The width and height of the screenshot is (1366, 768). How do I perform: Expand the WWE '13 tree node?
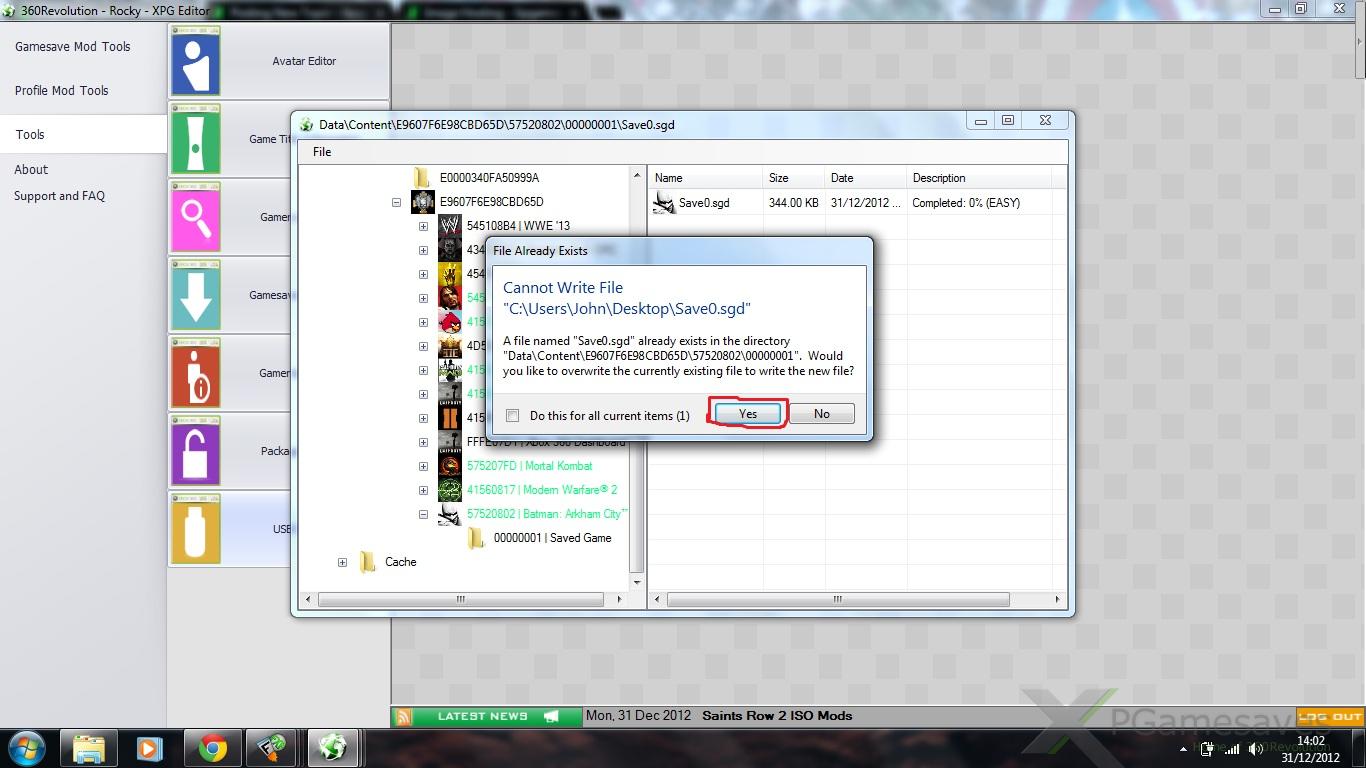point(423,226)
